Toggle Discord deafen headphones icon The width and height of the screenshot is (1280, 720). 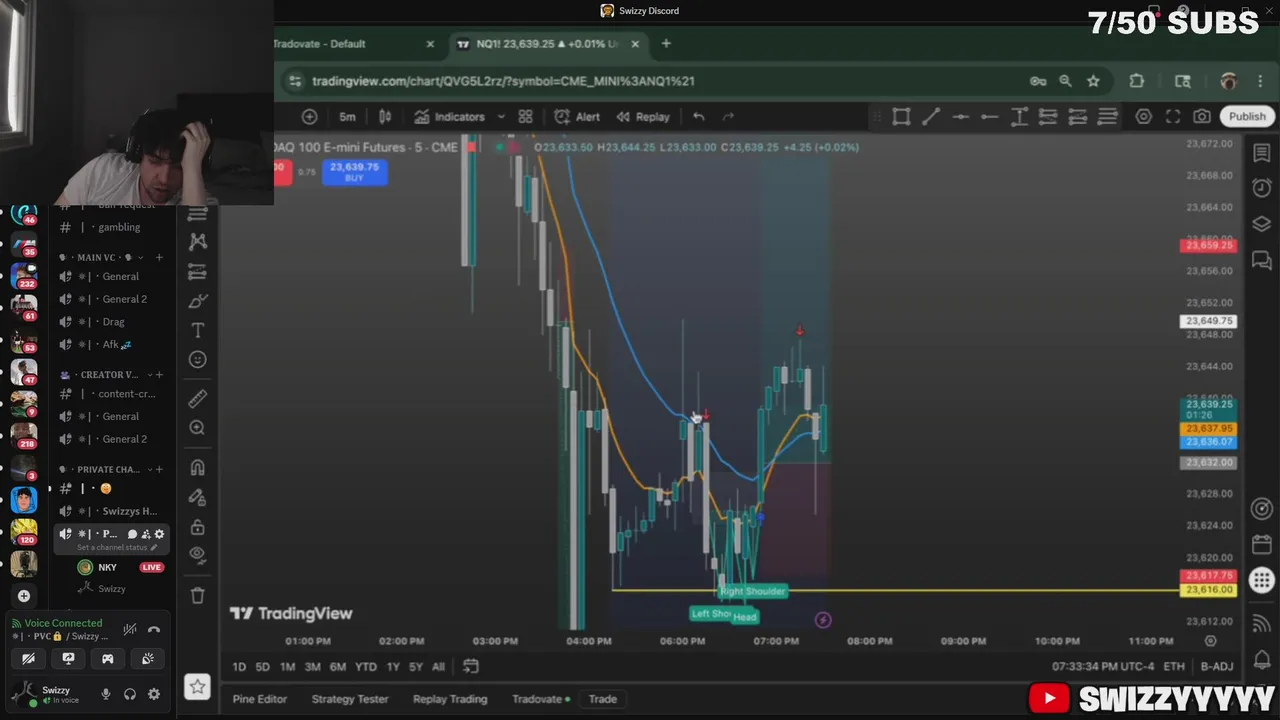[130, 694]
